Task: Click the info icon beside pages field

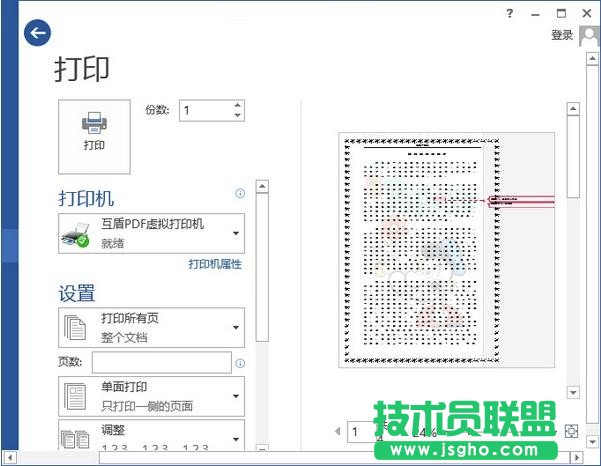Action: tap(240, 363)
